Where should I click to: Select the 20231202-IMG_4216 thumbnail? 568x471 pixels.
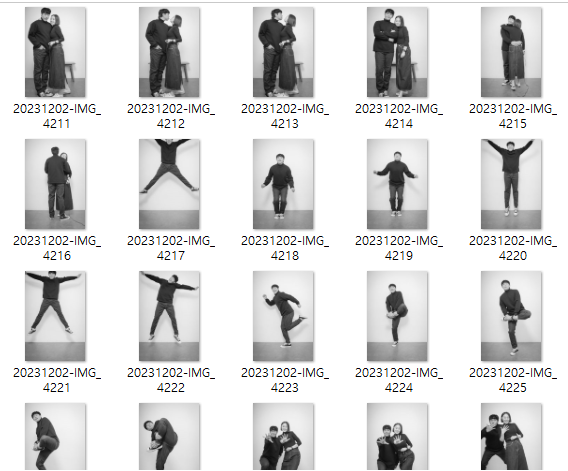coord(55,184)
